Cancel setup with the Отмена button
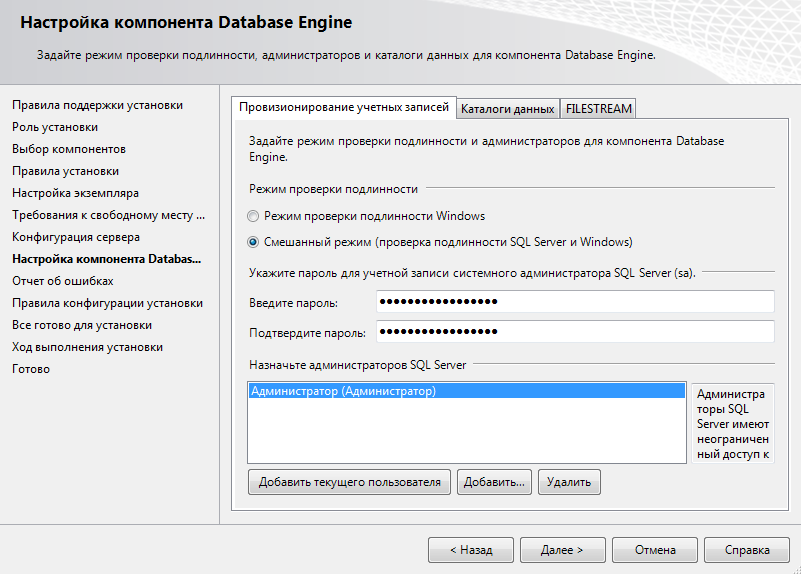Image resolution: width=801 pixels, height=574 pixels. pyautogui.click(x=654, y=549)
